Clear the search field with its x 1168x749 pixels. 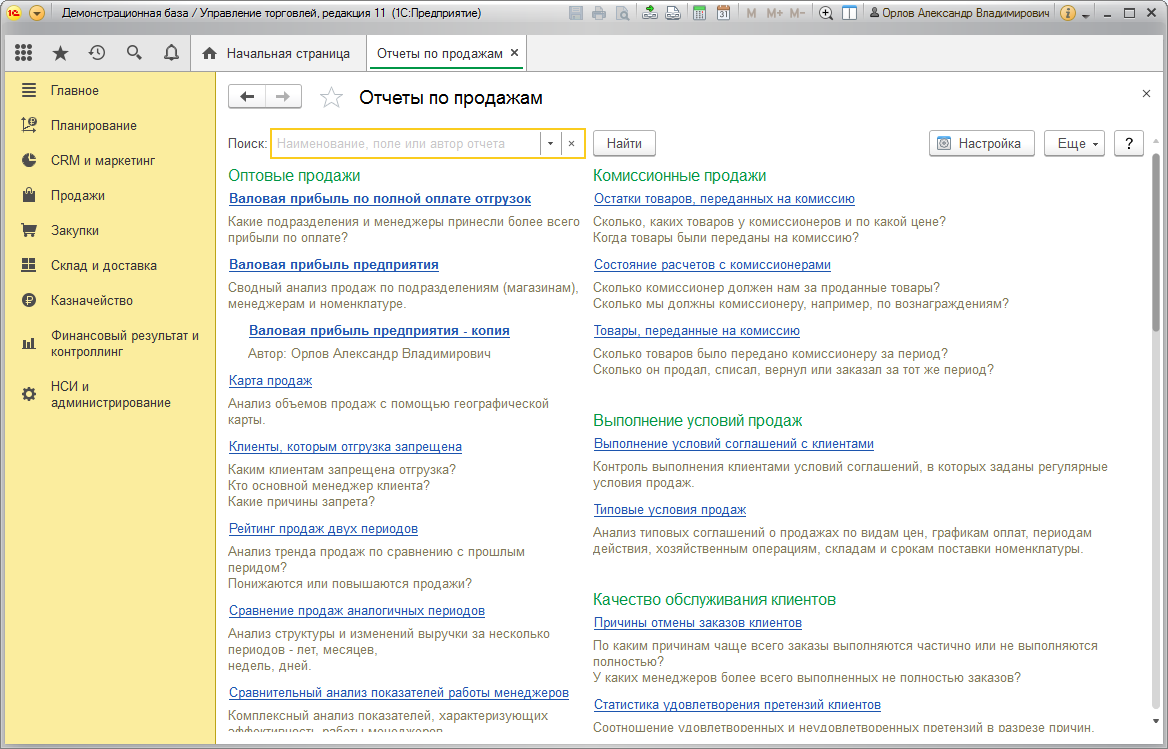tap(571, 144)
